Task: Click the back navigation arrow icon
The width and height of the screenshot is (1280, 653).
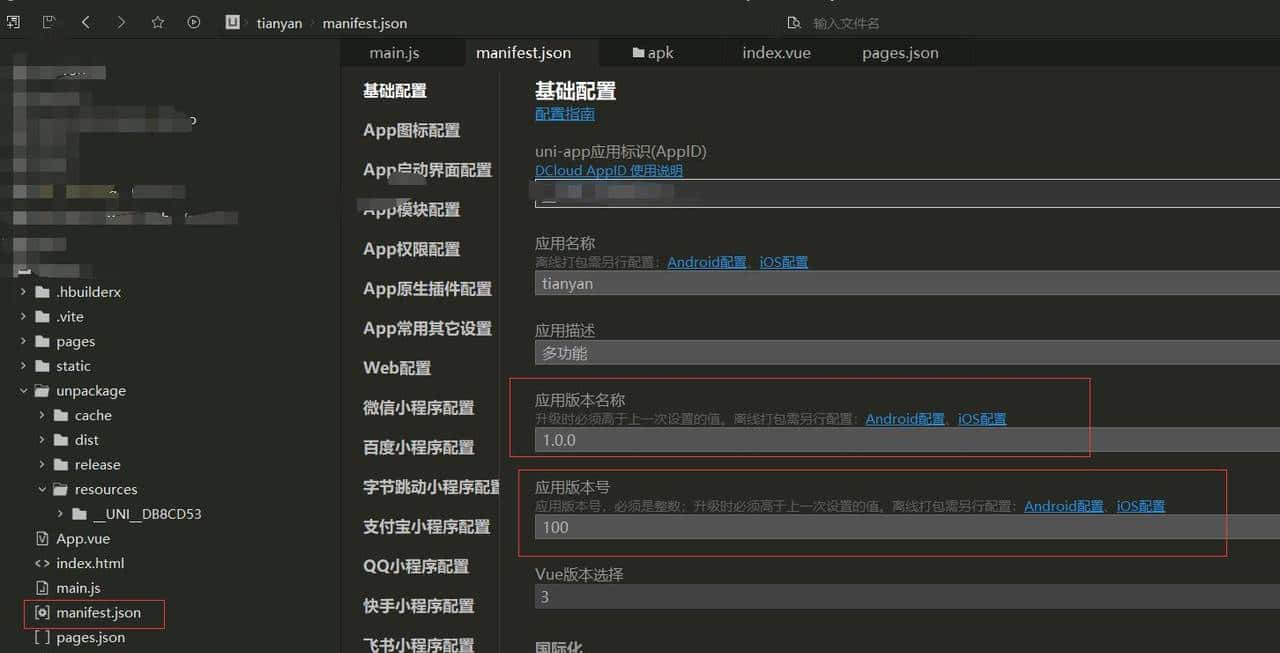Action: (x=85, y=22)
